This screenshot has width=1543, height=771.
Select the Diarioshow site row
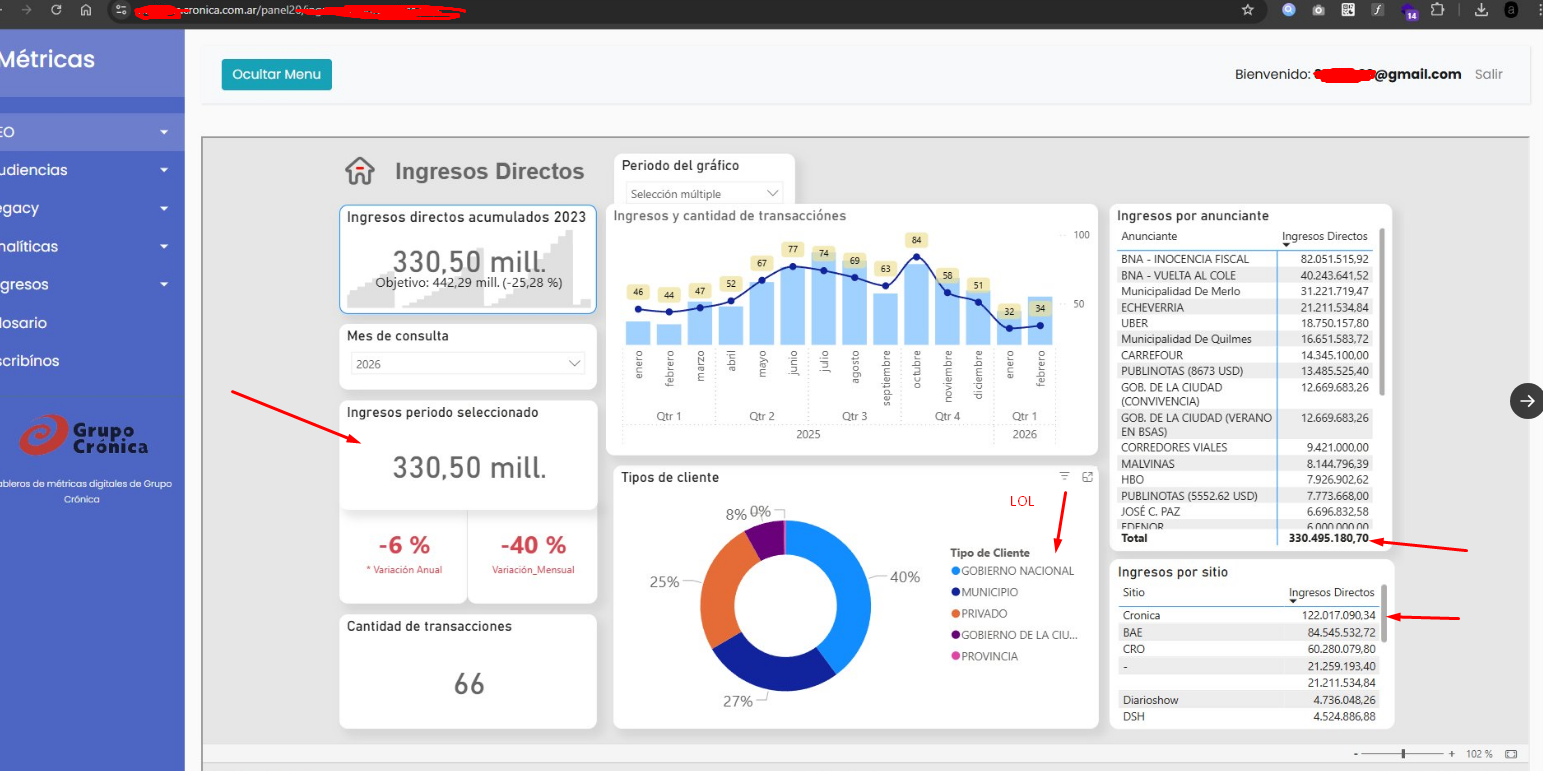click(1249, 700)
